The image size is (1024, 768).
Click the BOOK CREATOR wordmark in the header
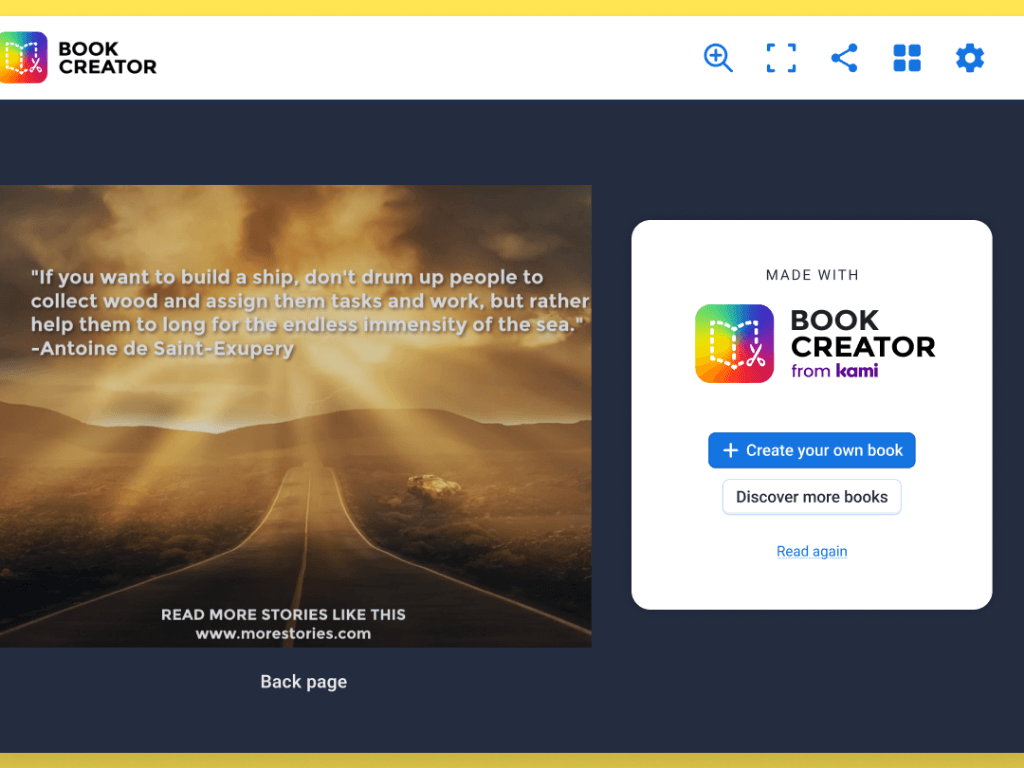107,58
